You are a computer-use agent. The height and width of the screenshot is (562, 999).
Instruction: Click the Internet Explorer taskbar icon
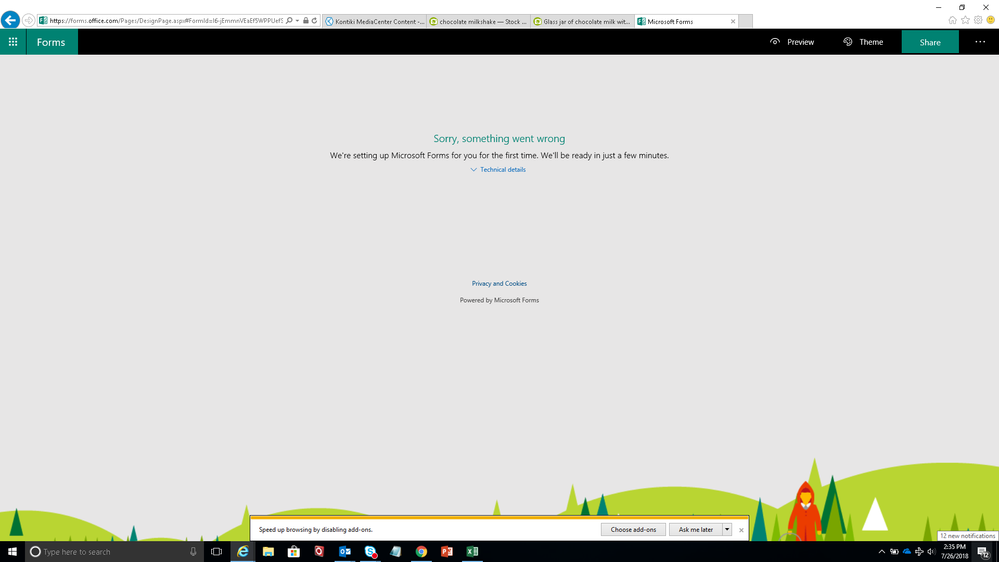(243, 552)
